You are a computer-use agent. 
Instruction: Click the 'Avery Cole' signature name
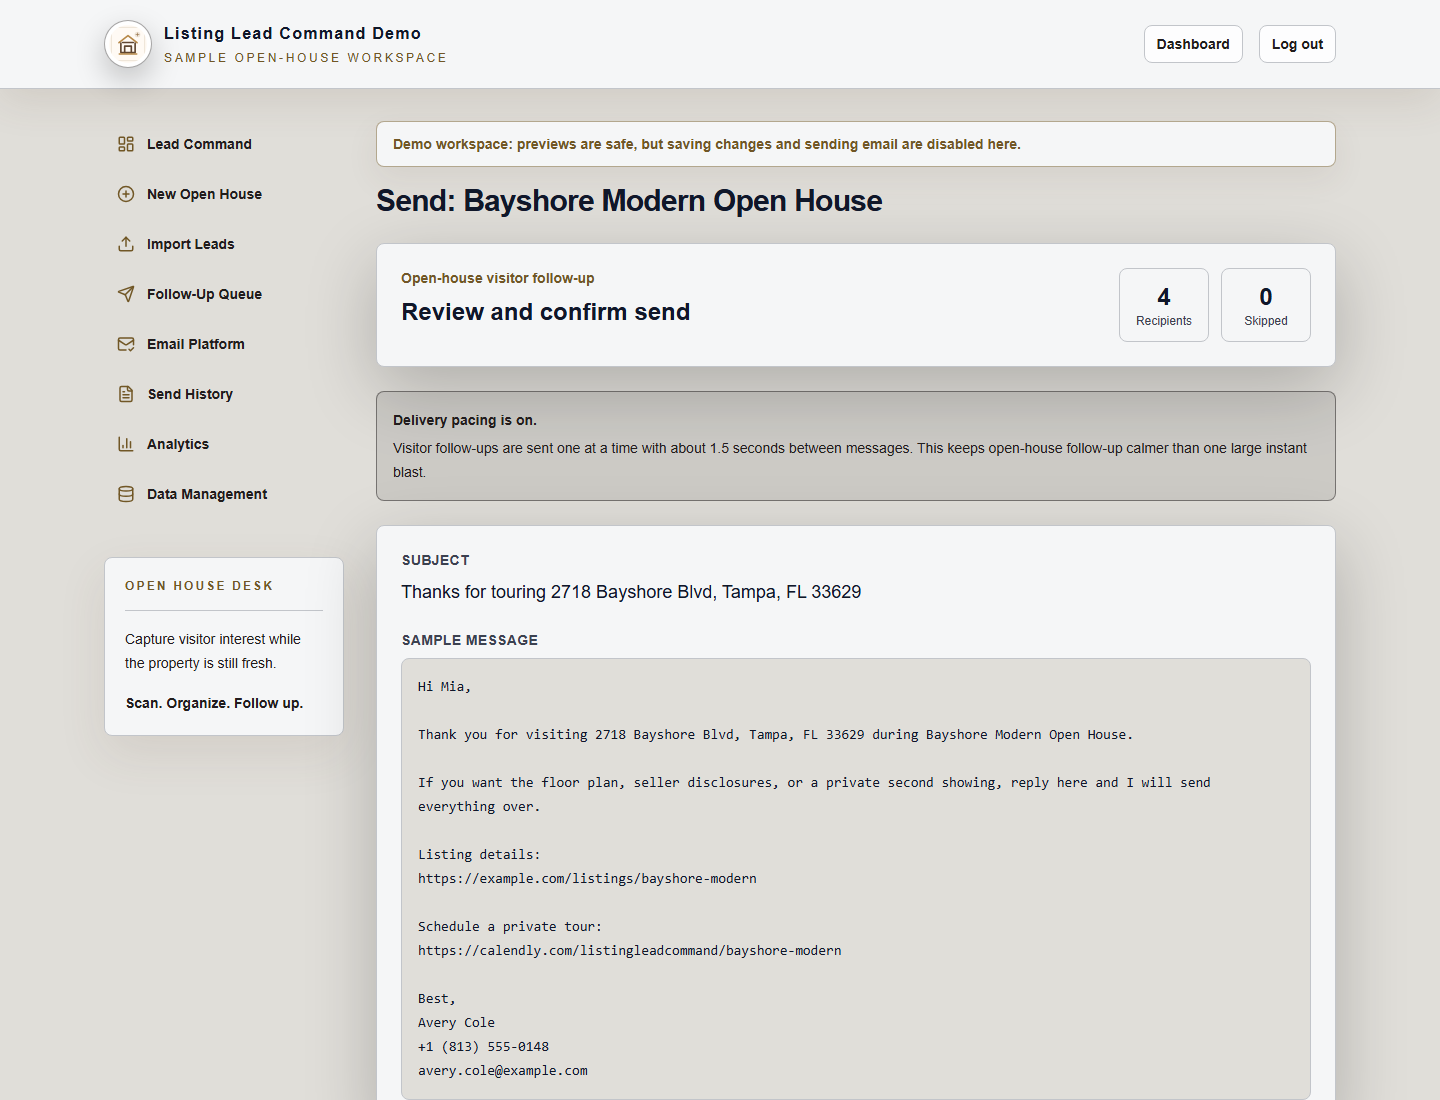pos(456,1022)
